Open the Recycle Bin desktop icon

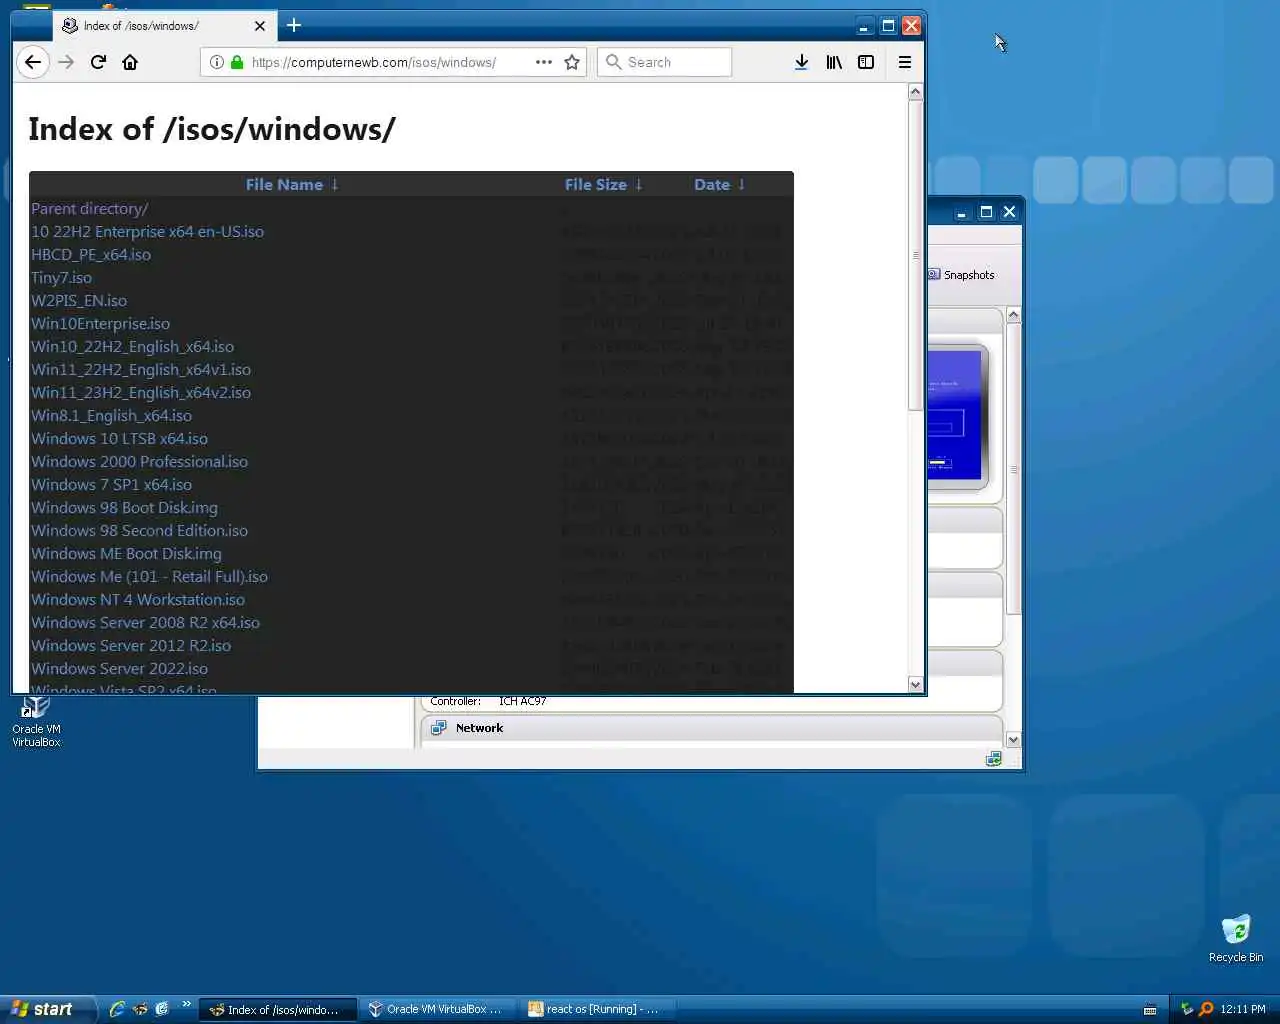(1236, 938)
